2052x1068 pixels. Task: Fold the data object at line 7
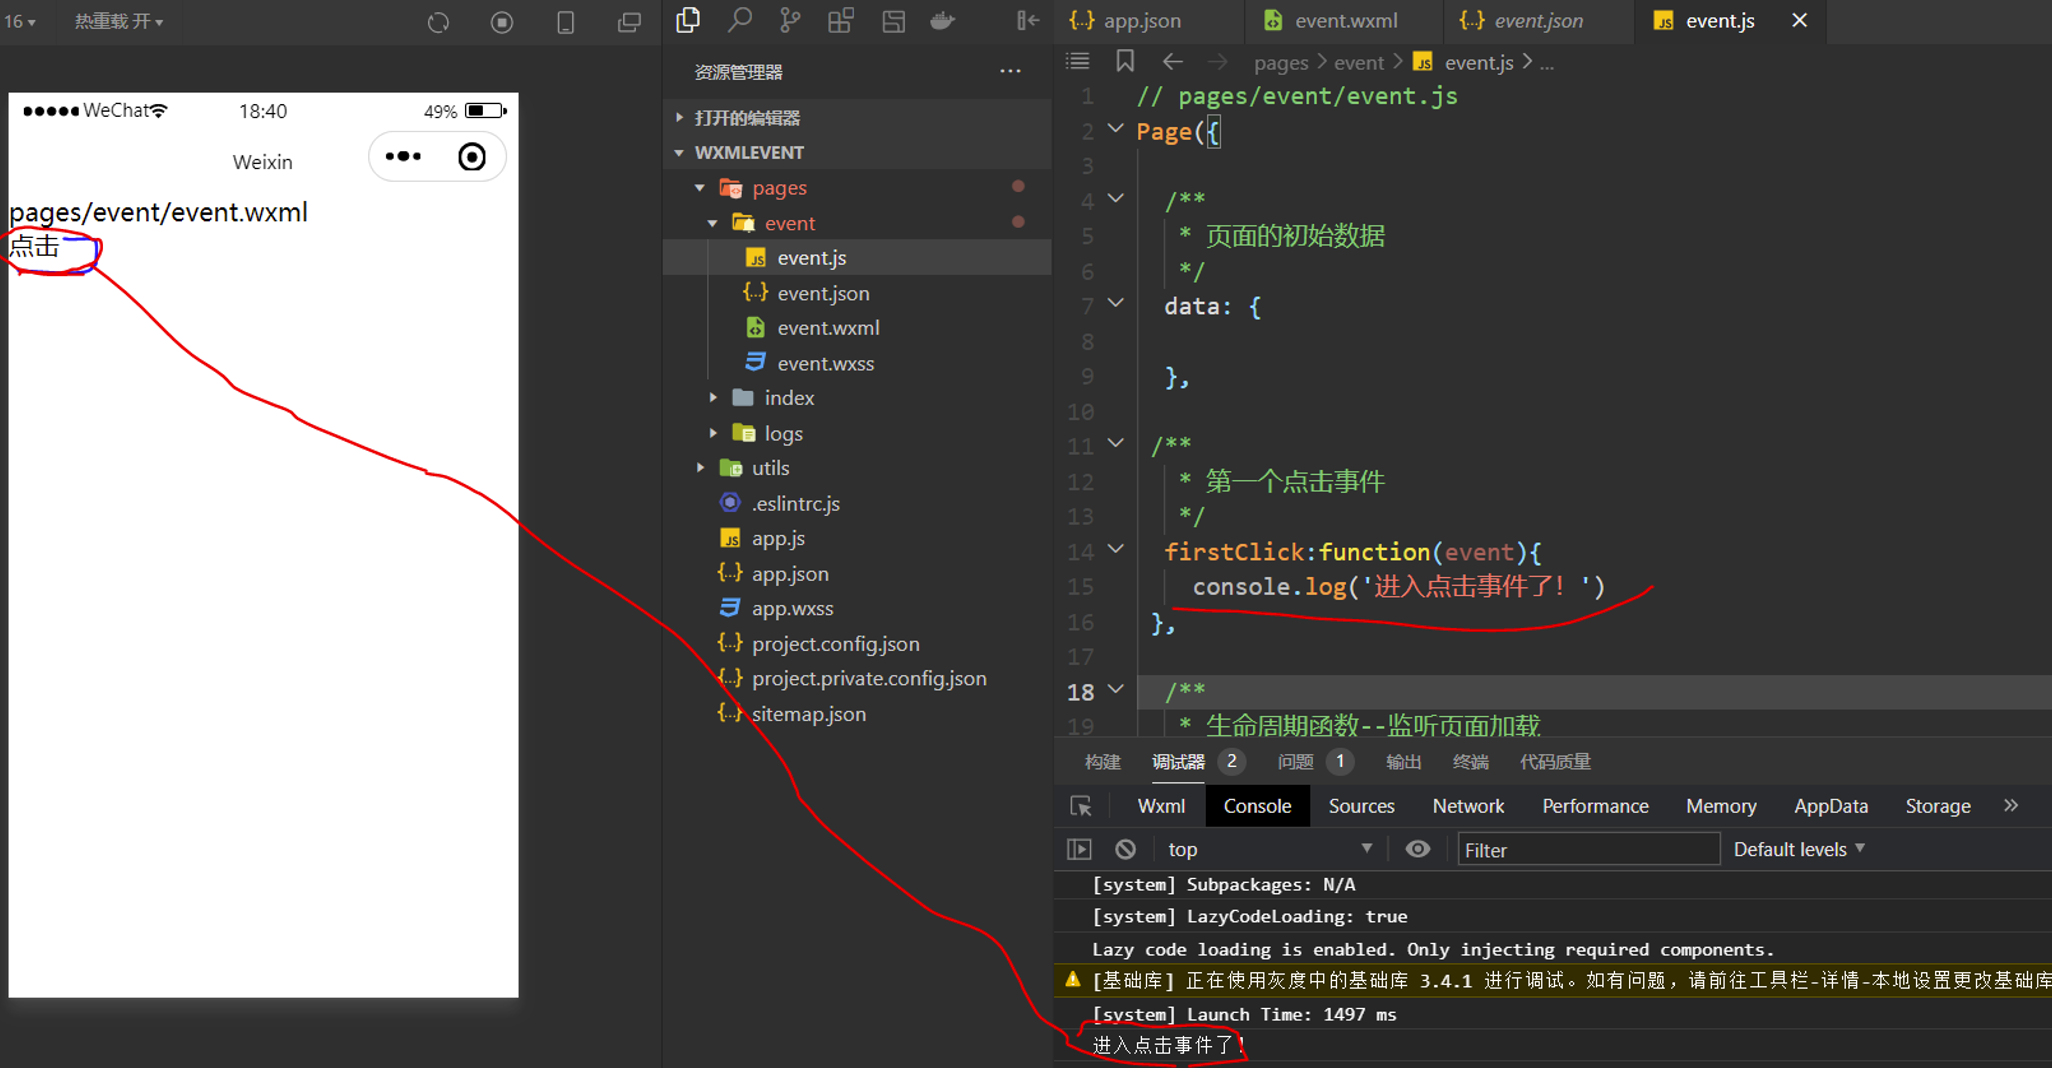pyautogui.click(x=1116, y=303)
